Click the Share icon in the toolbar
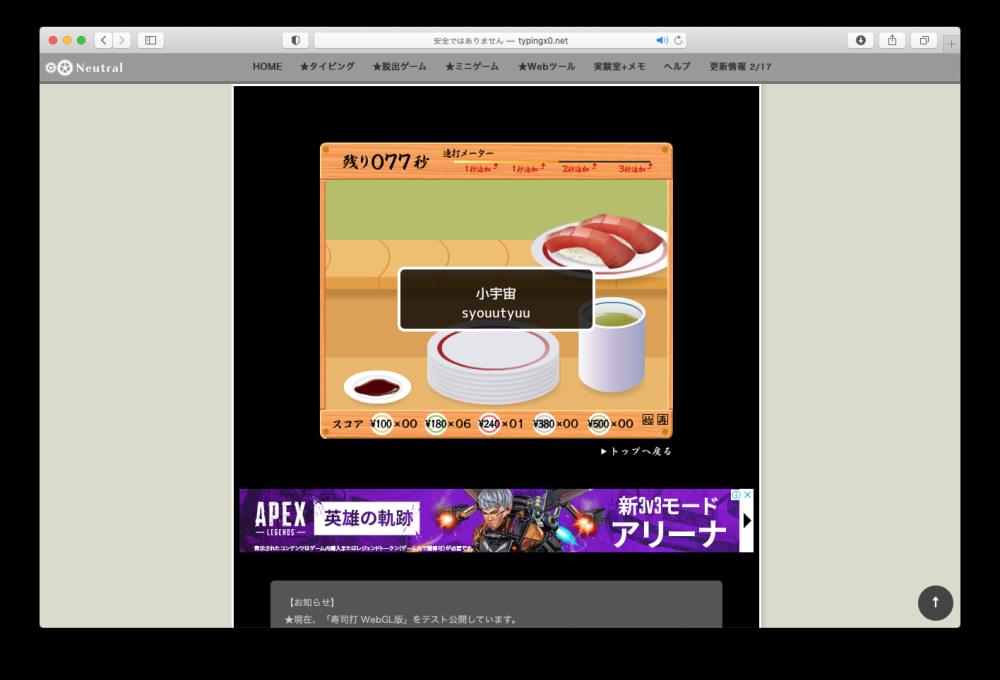The image size is (1000, 680). 892,40
